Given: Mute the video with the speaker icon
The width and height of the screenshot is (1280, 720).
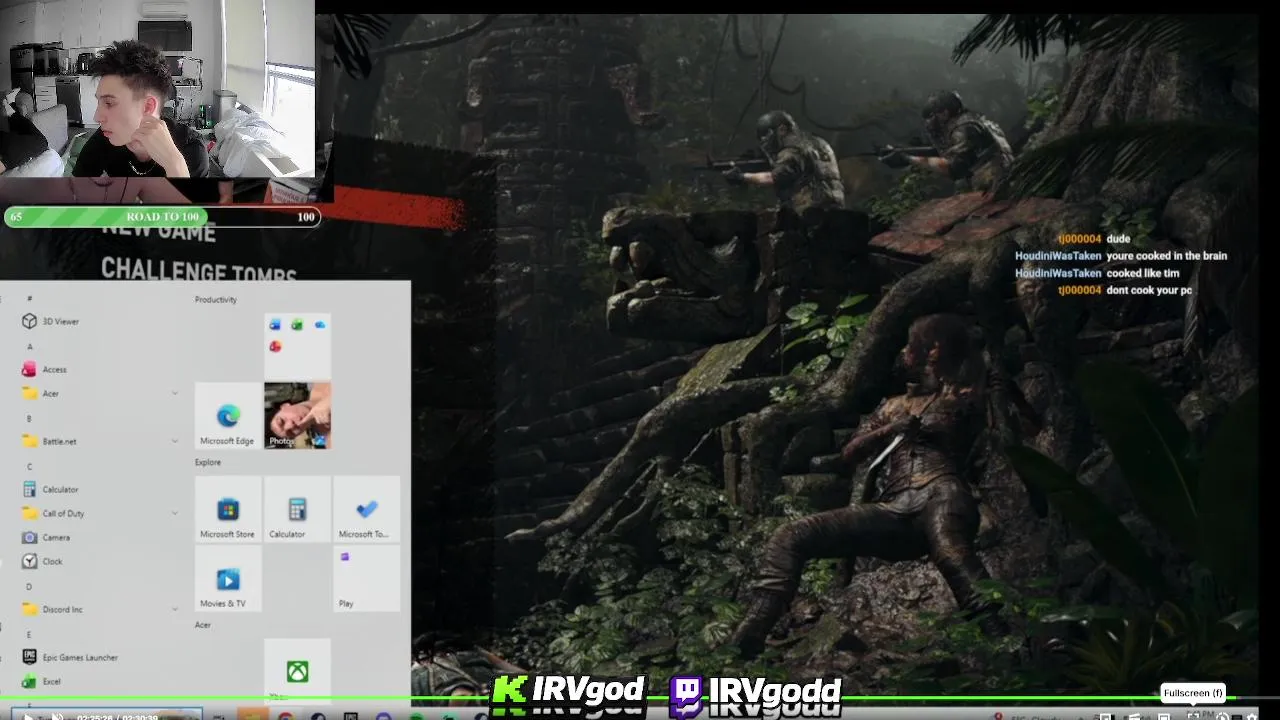Looking at the screenshot, I should tap(57, 716).
